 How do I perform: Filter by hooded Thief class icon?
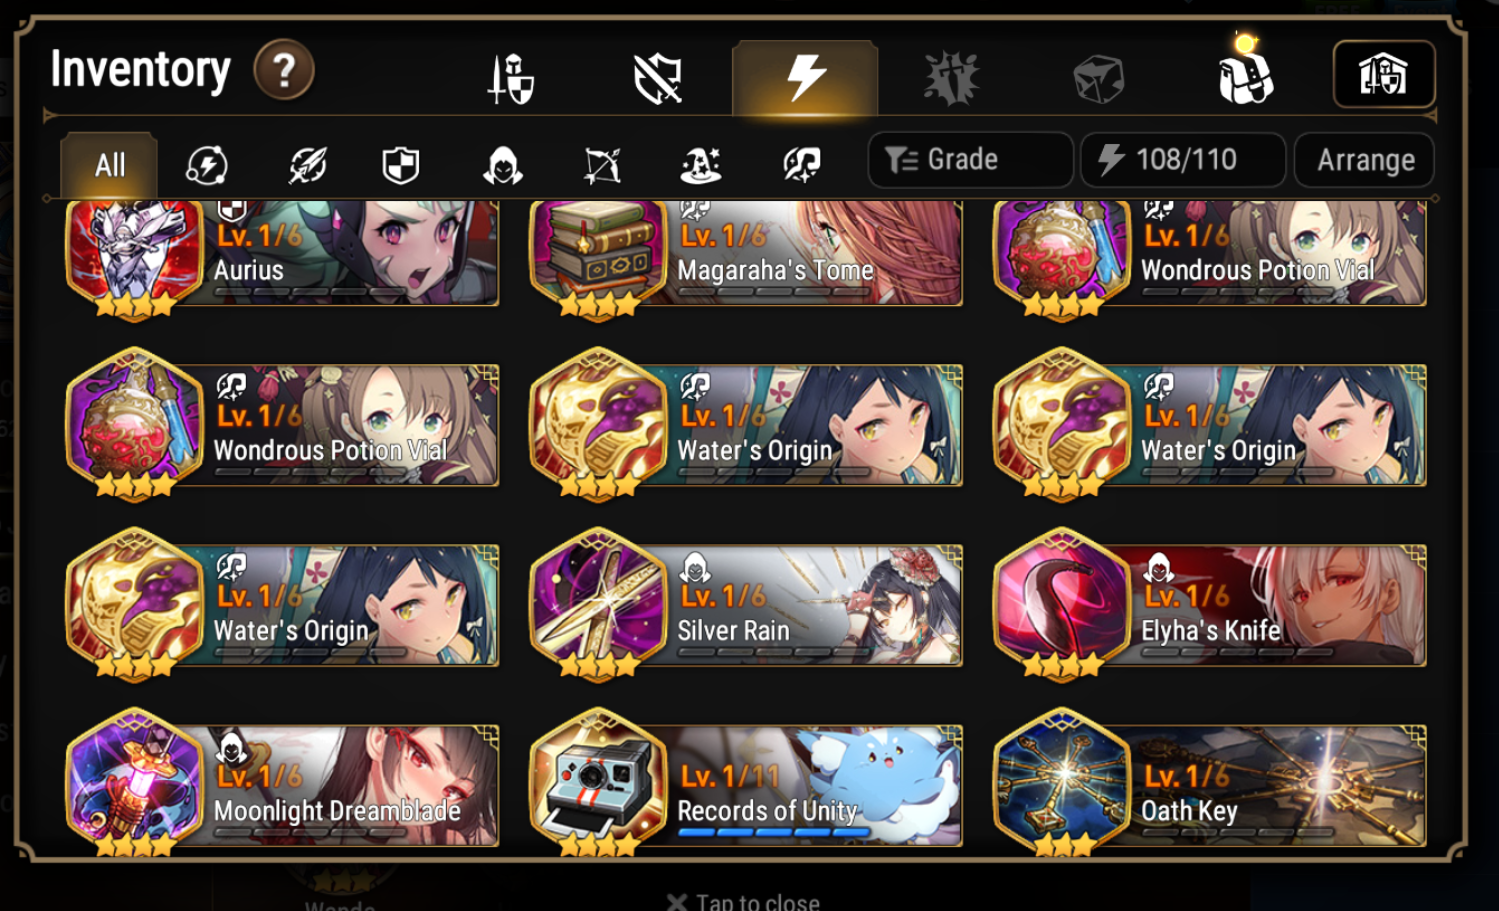[x=502, y=165]
